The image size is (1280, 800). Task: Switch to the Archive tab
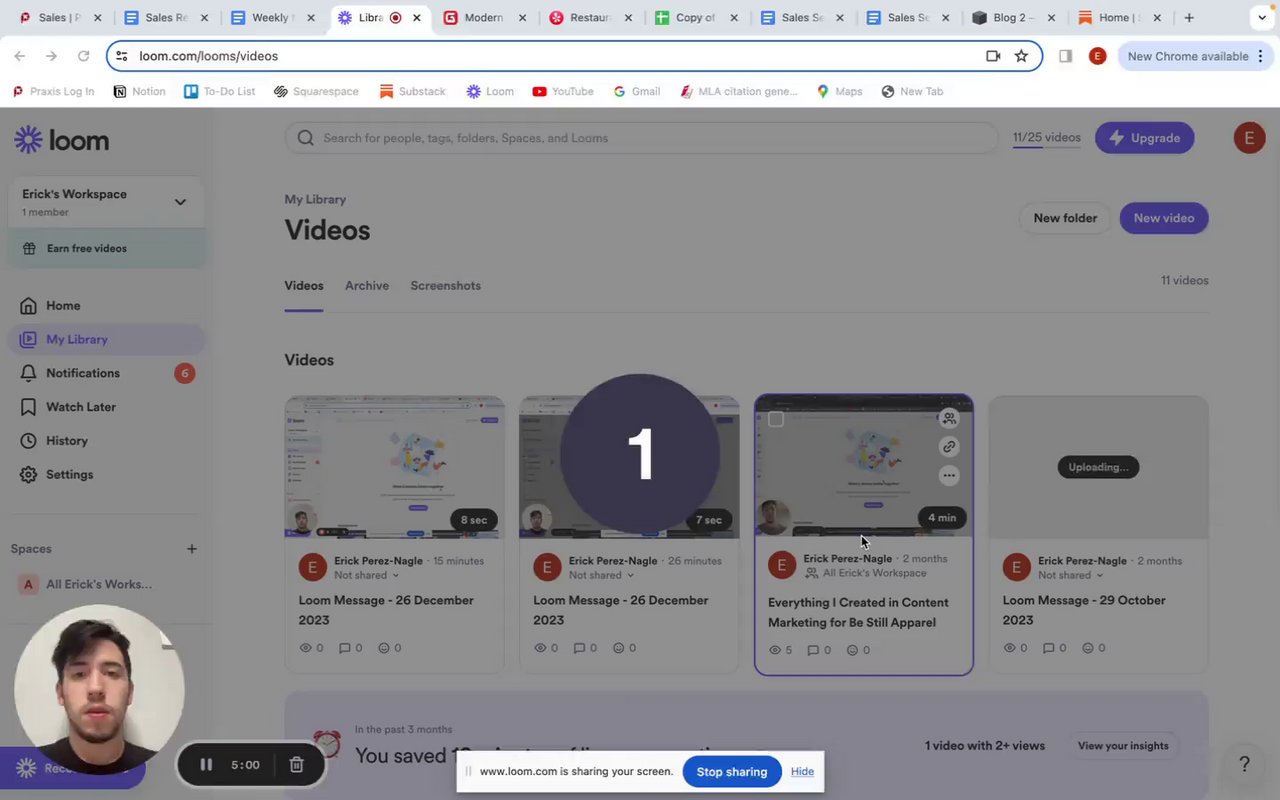tap(367, 286)
